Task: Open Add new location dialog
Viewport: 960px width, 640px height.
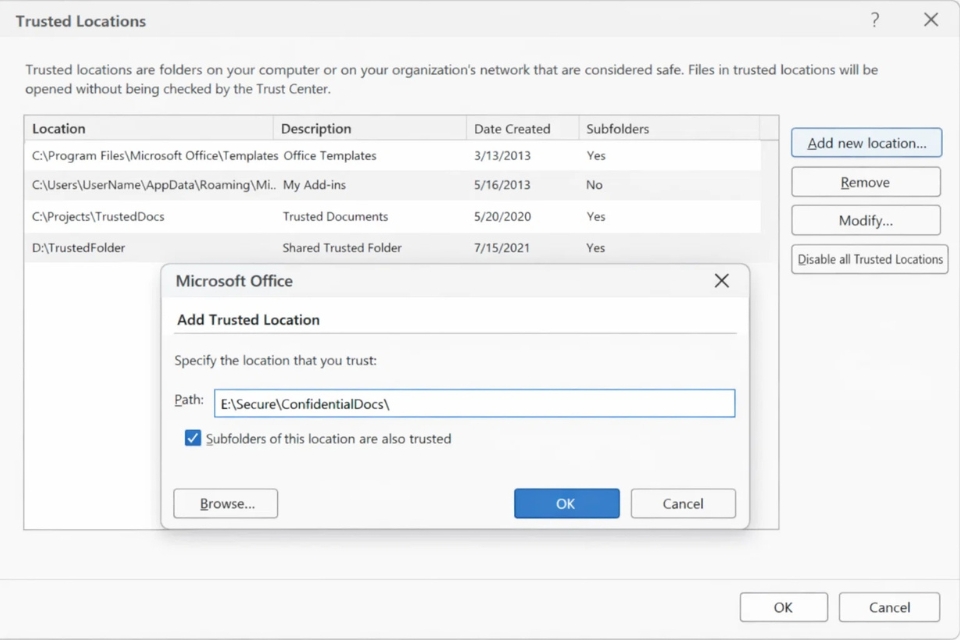Action: tap(866, 142)
